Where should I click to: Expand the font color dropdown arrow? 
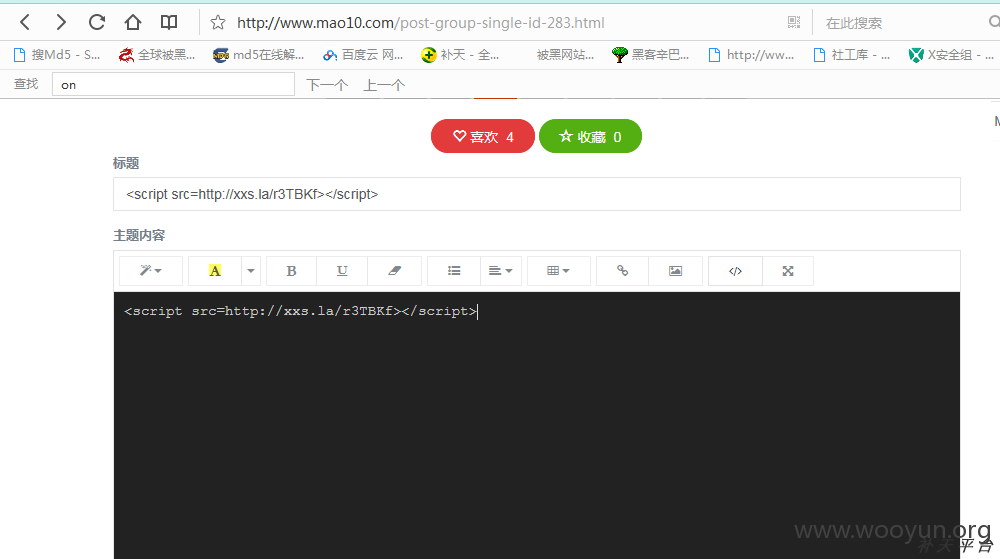pyautogui.click(x=251, y=271)
